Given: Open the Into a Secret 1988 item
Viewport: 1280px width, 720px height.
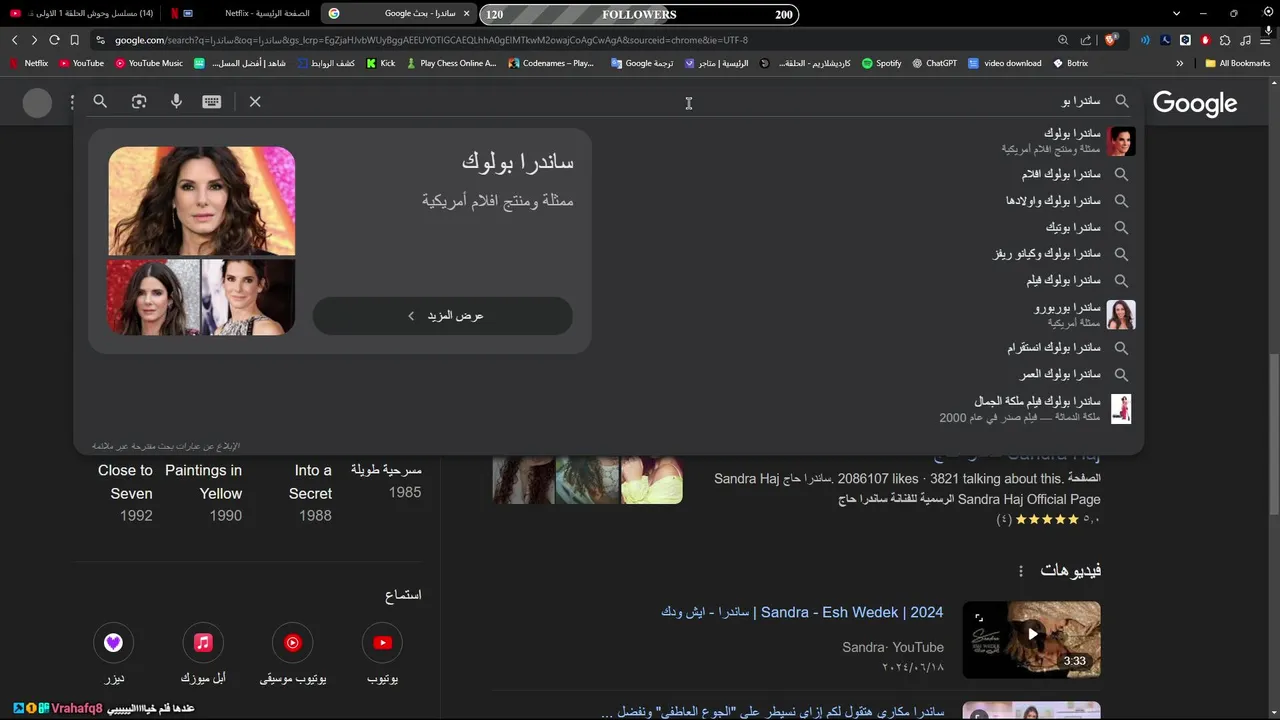Looking at the screenshot, I should click(x=312, y=492).
